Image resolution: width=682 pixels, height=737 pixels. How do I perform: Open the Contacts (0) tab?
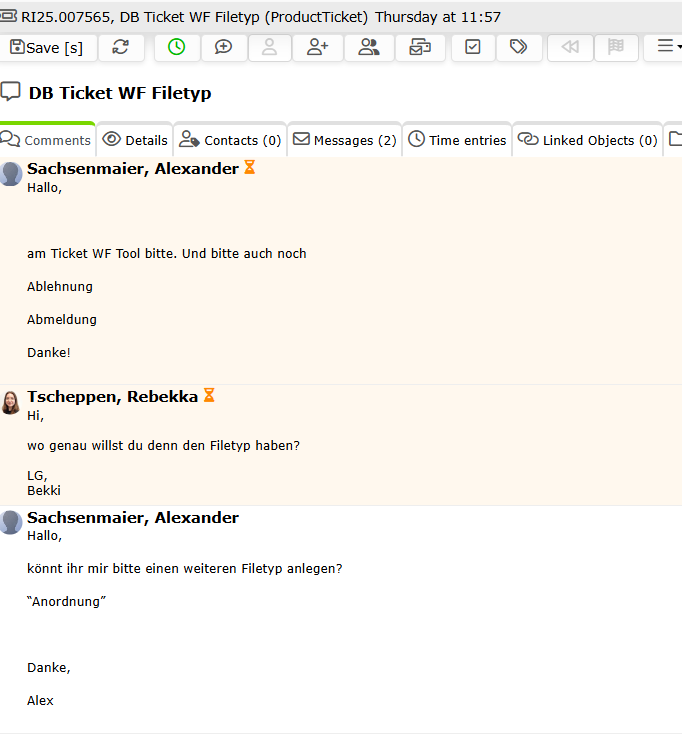tap(230, 140)
